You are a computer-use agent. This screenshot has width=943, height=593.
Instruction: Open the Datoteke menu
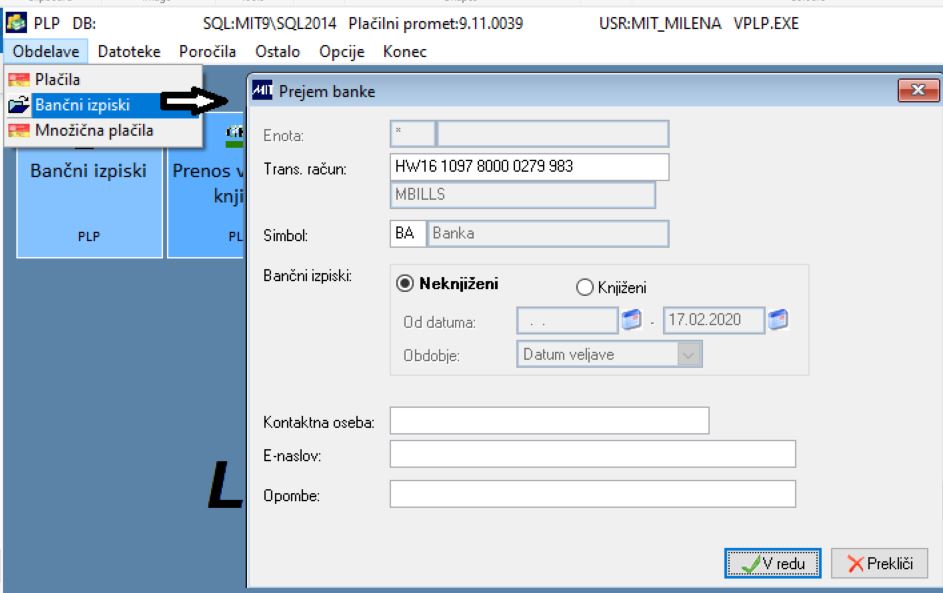(129, 52)
